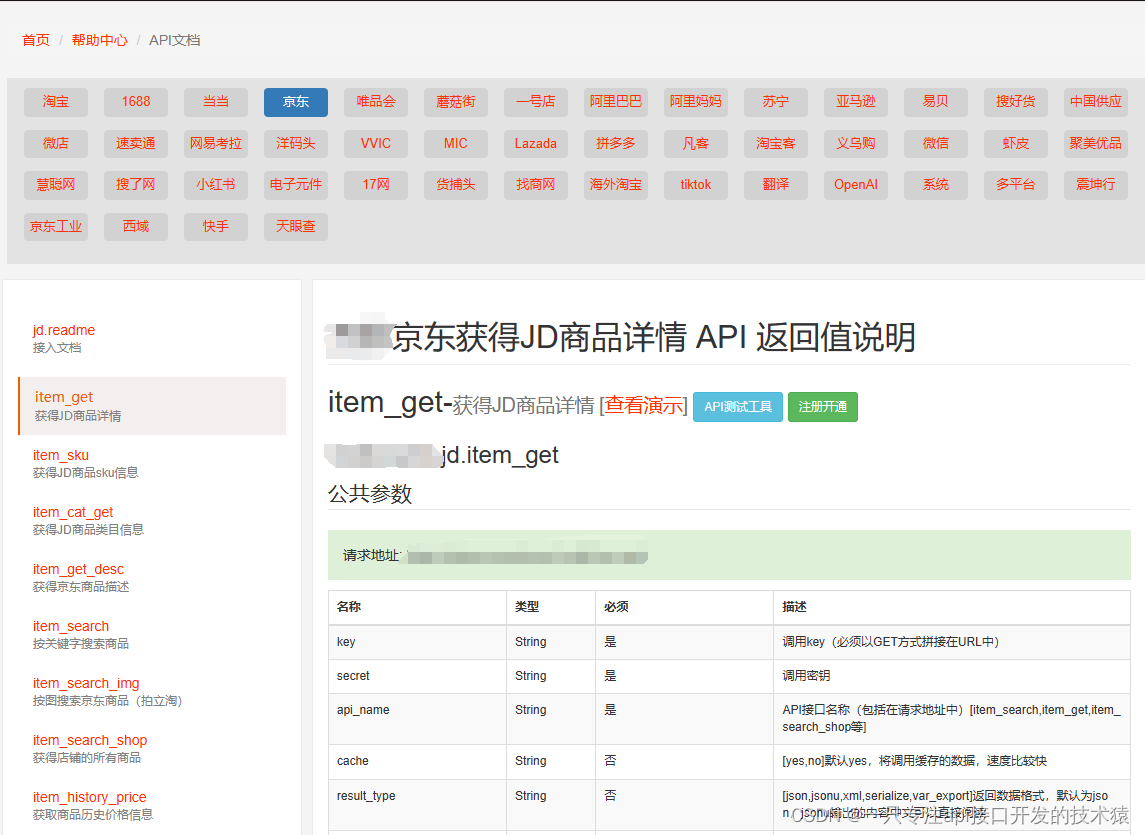This screenshot has width=1145, height=835.
Task: Select the 淘宝 platform tab
Action: [55, 102]
